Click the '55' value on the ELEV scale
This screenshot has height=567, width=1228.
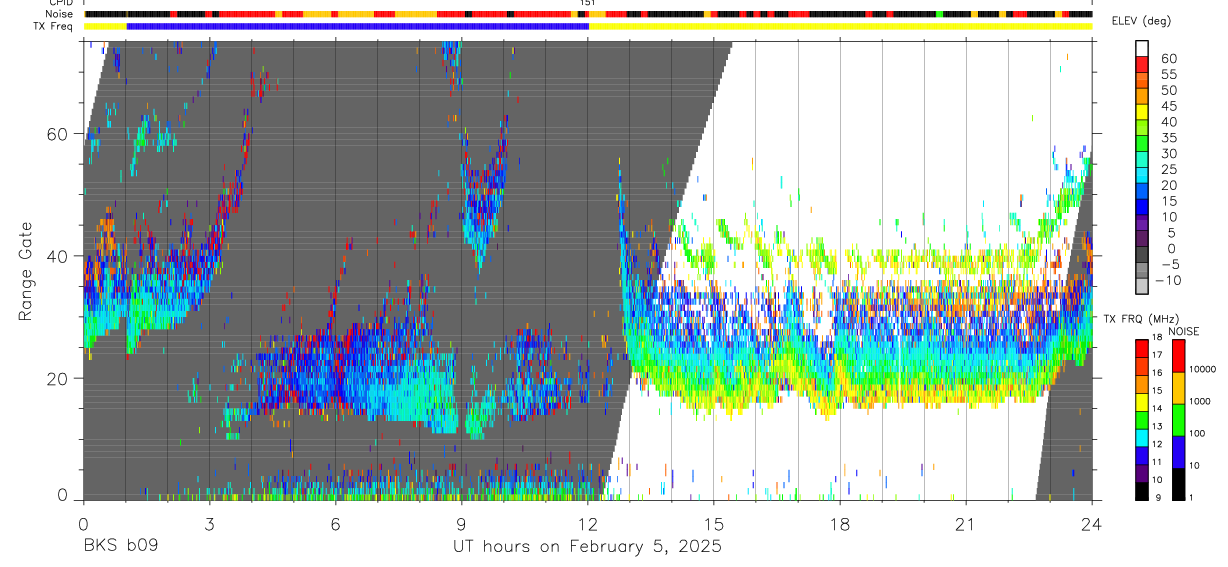[1168, 74]
